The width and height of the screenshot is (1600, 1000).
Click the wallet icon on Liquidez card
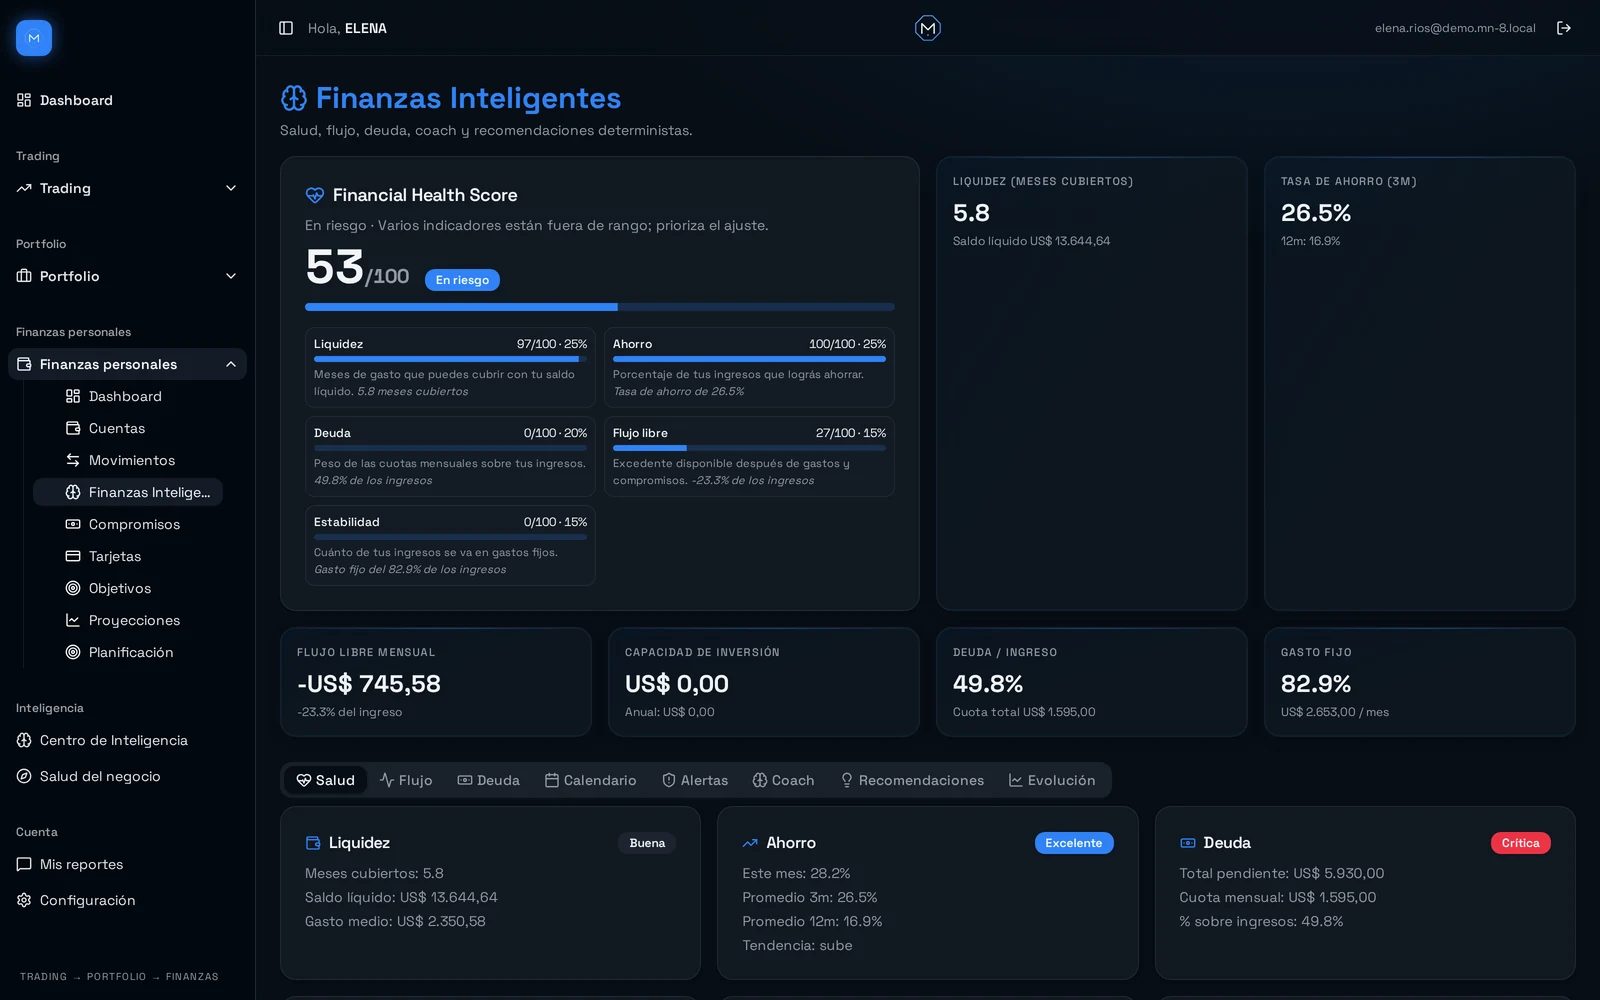[x=313, y=843]
